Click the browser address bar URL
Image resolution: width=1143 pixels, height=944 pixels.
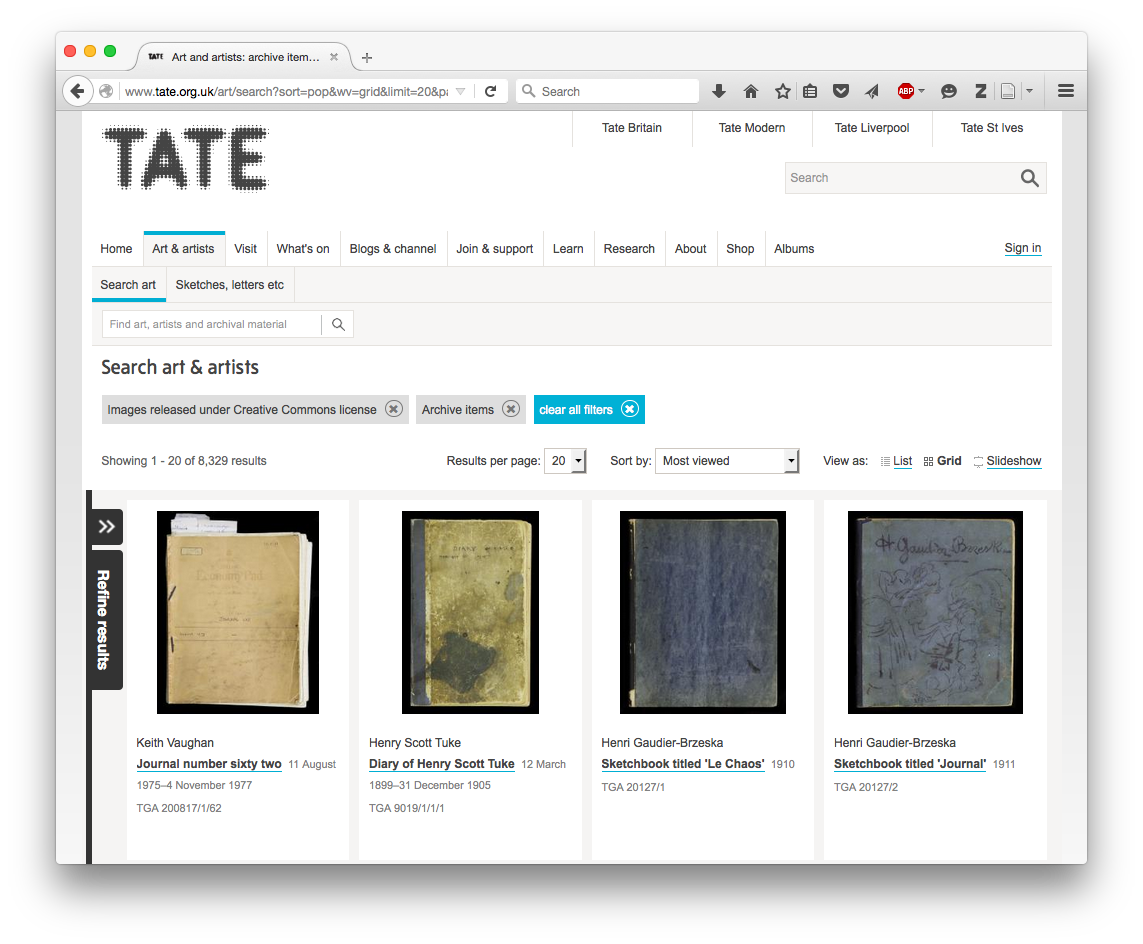(x=286, y=91)
